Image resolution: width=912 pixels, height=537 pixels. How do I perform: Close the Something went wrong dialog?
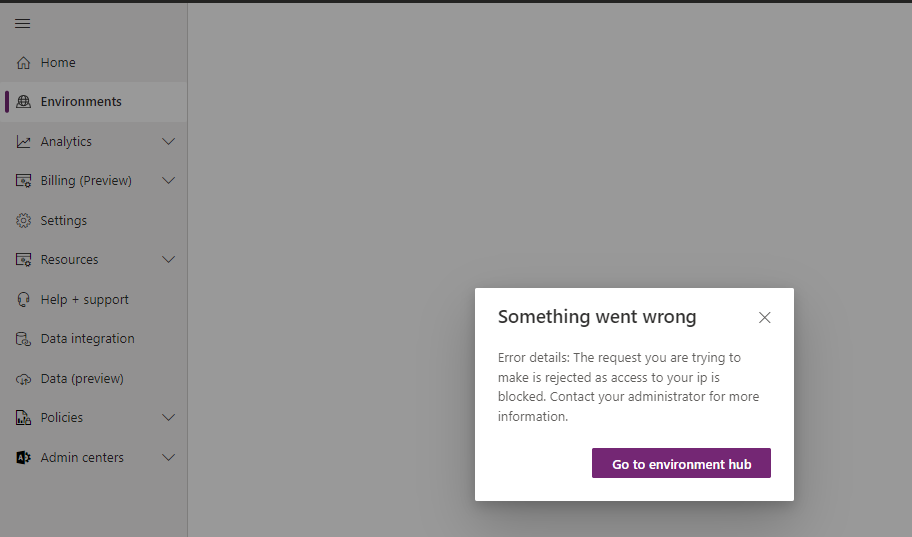point(764,317)
